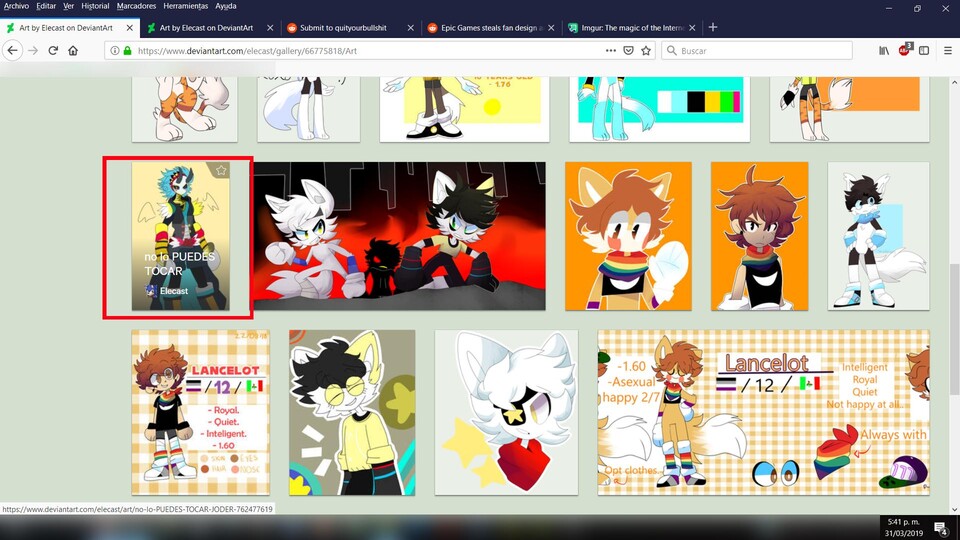Open the Marcadores menu
This screenshot has width=960, height=540.
tap(136, 6)
